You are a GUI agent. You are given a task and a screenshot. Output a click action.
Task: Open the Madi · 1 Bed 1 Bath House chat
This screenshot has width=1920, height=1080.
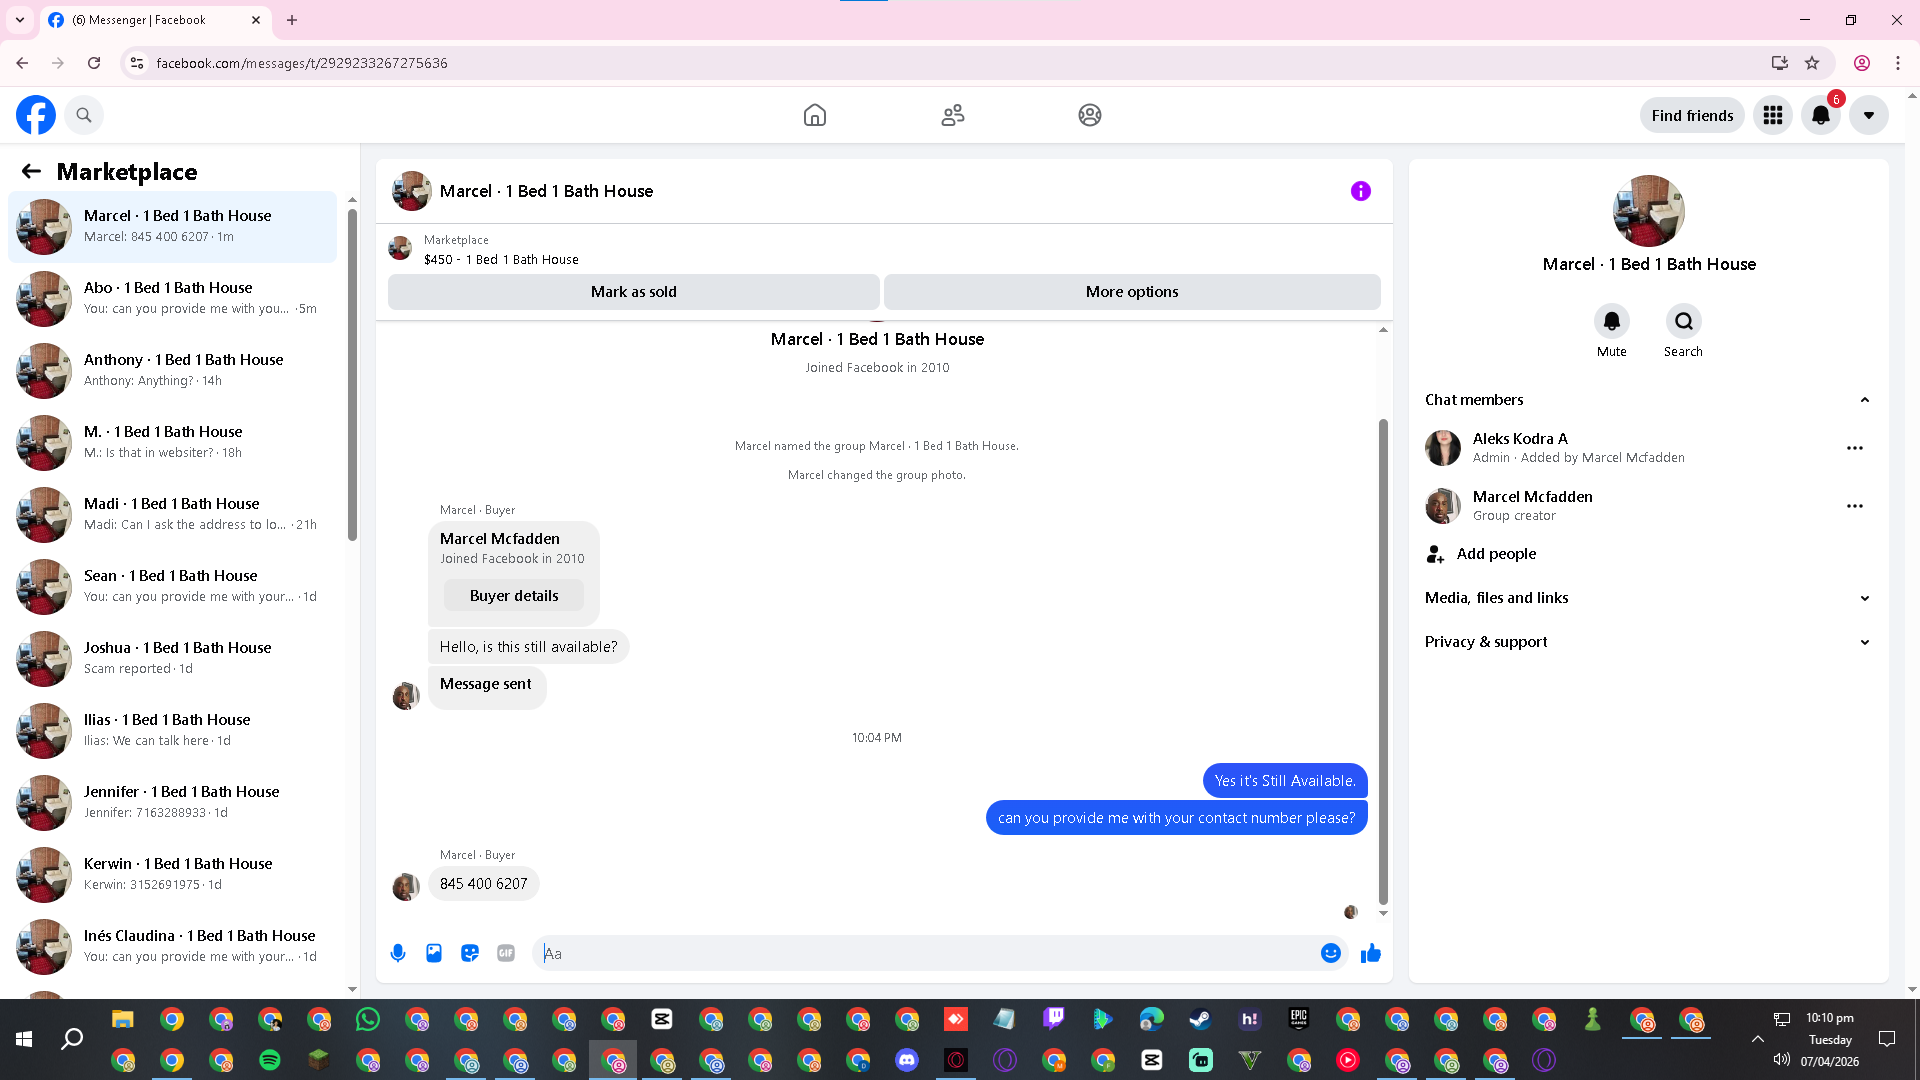point(173,515)
